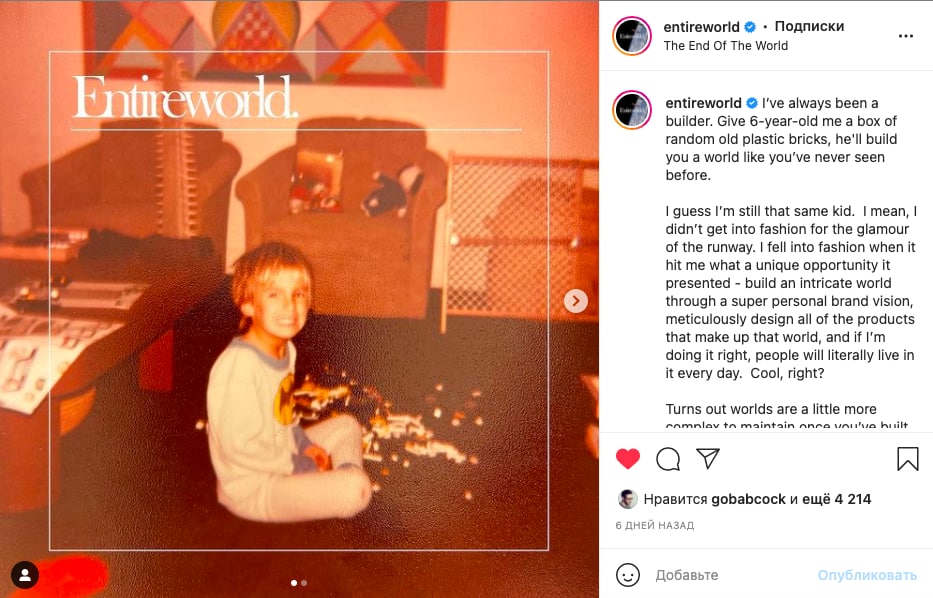Open emoji picker smiley icon
This screenshot has width=933, height=598.
coord(628,575)
